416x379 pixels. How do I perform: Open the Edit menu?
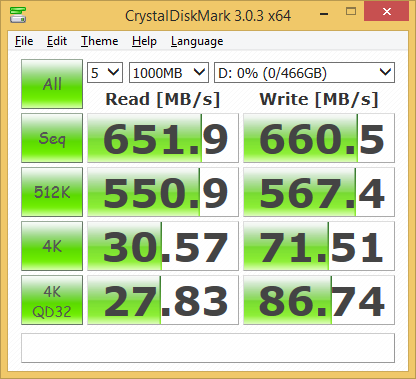point(57,41)
